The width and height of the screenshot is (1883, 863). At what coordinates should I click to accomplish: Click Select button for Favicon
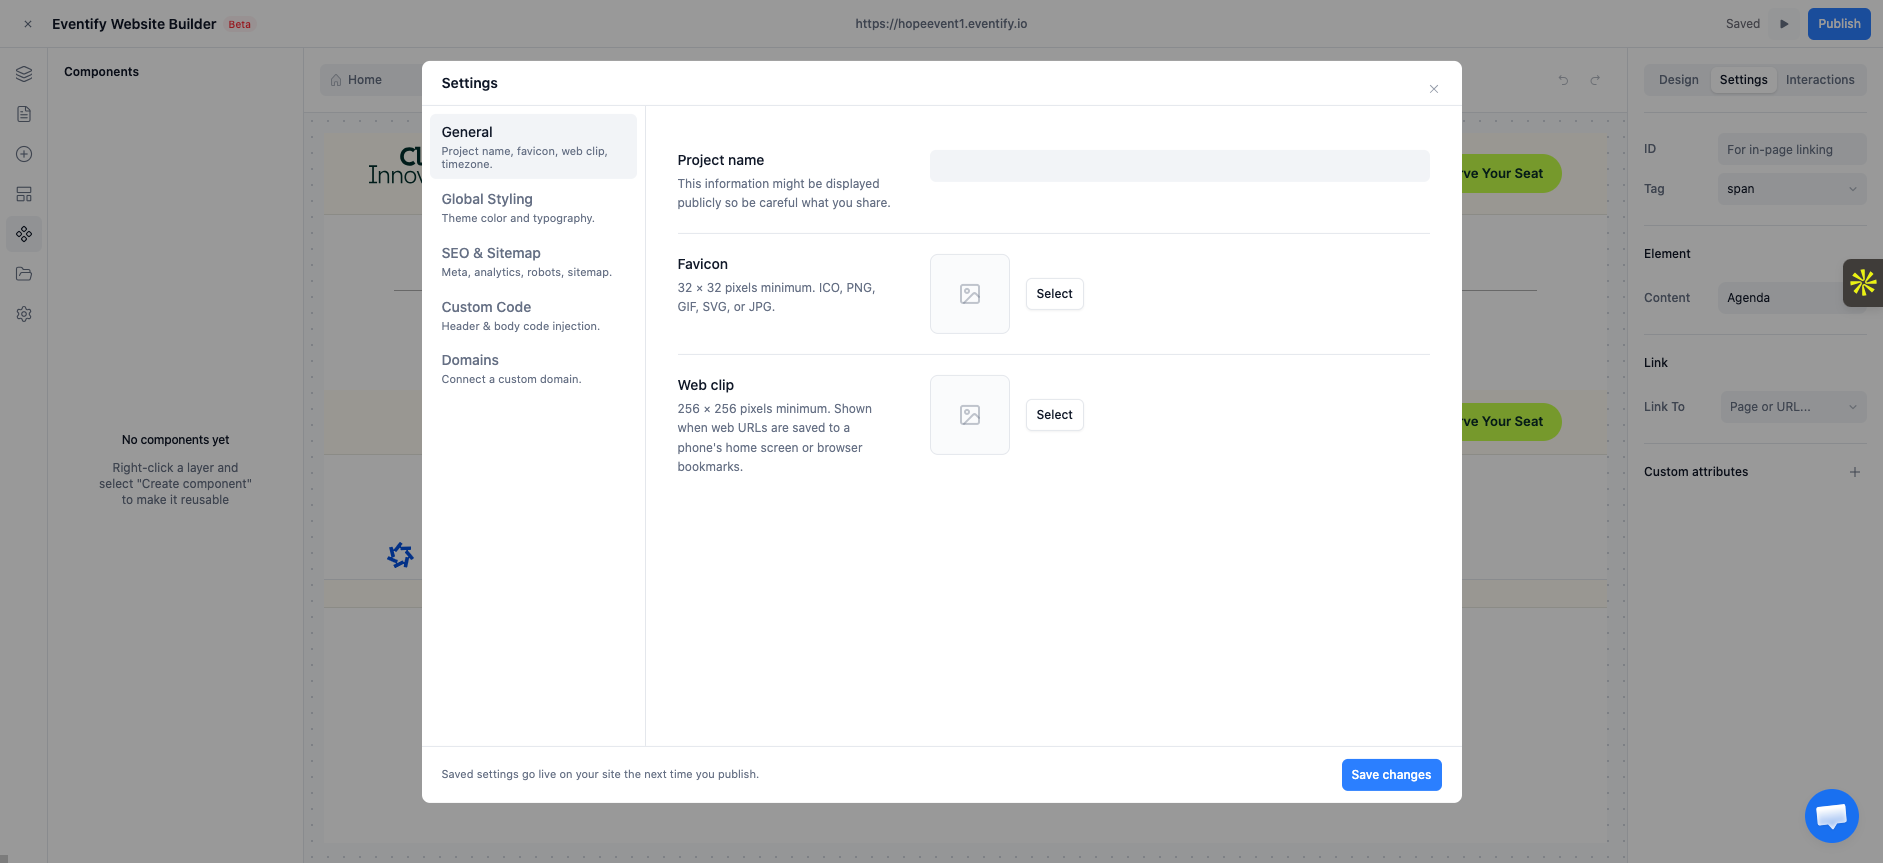(1054, 294)
